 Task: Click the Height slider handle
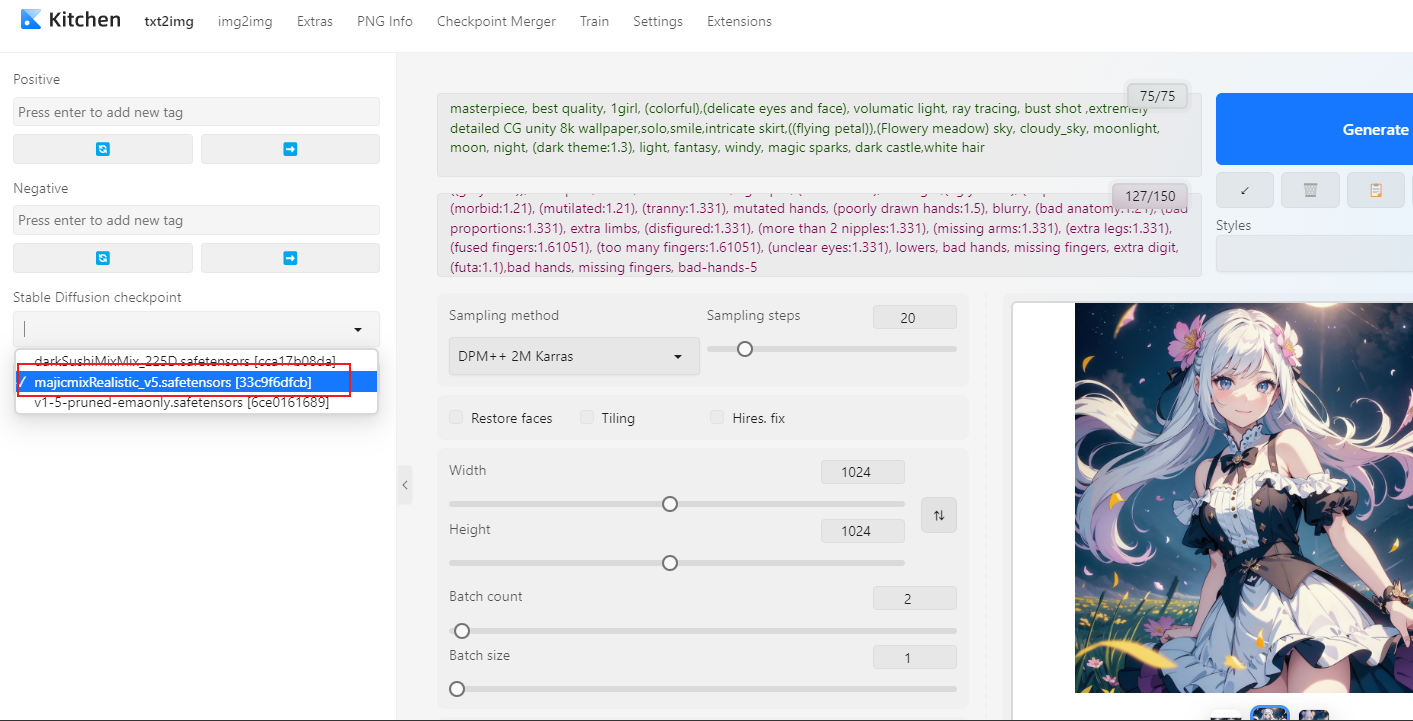click(x=670, y=563)
